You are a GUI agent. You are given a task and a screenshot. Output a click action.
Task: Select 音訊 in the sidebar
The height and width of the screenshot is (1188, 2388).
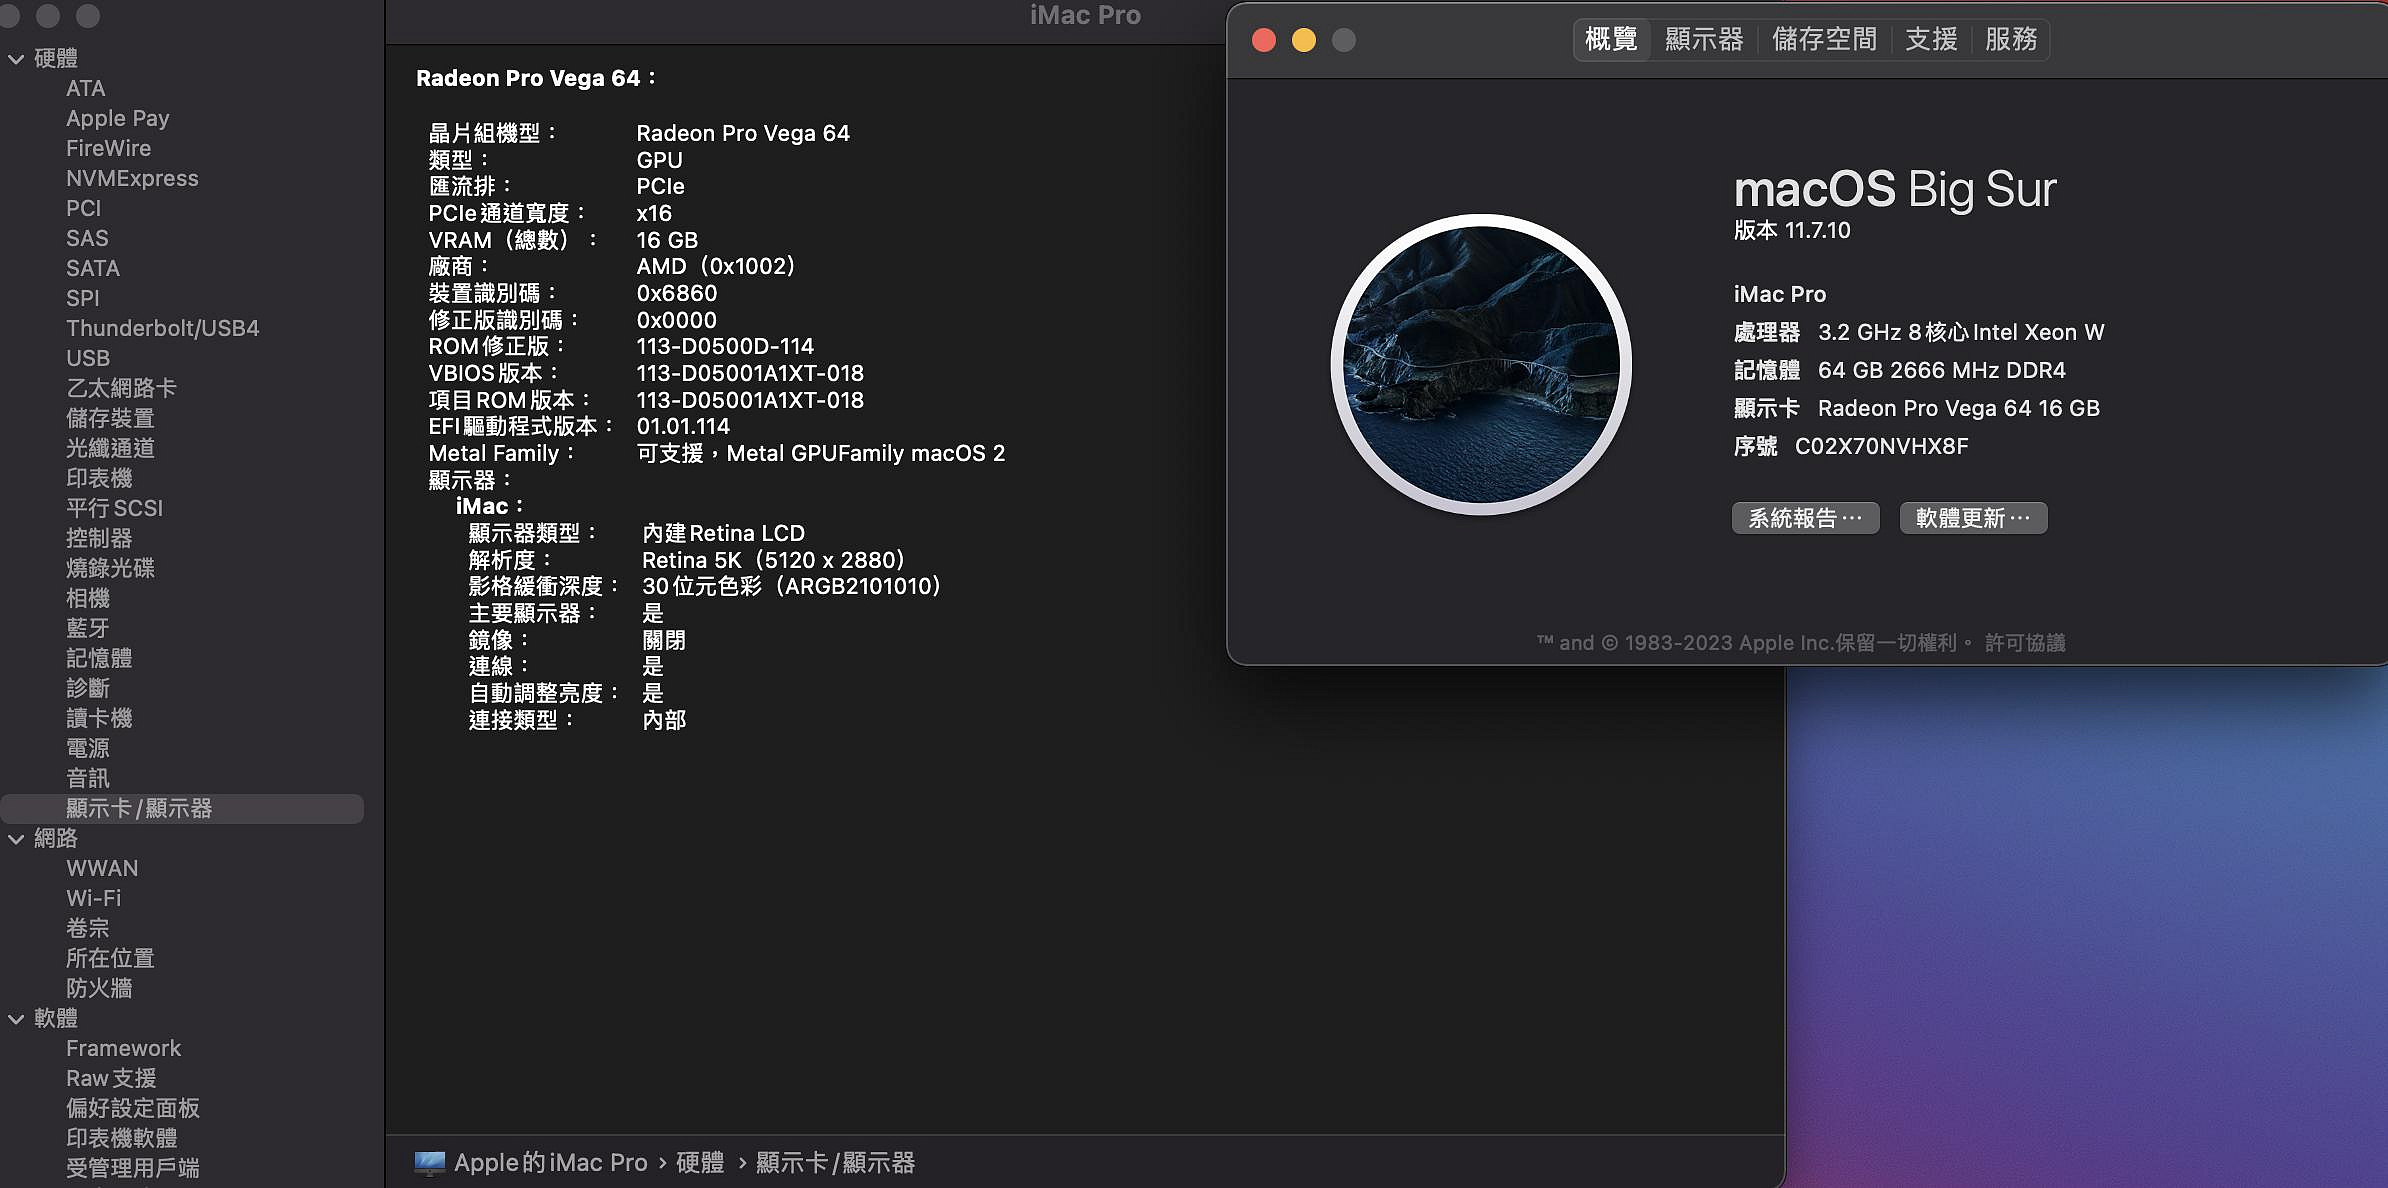click(x=88, y=779)
